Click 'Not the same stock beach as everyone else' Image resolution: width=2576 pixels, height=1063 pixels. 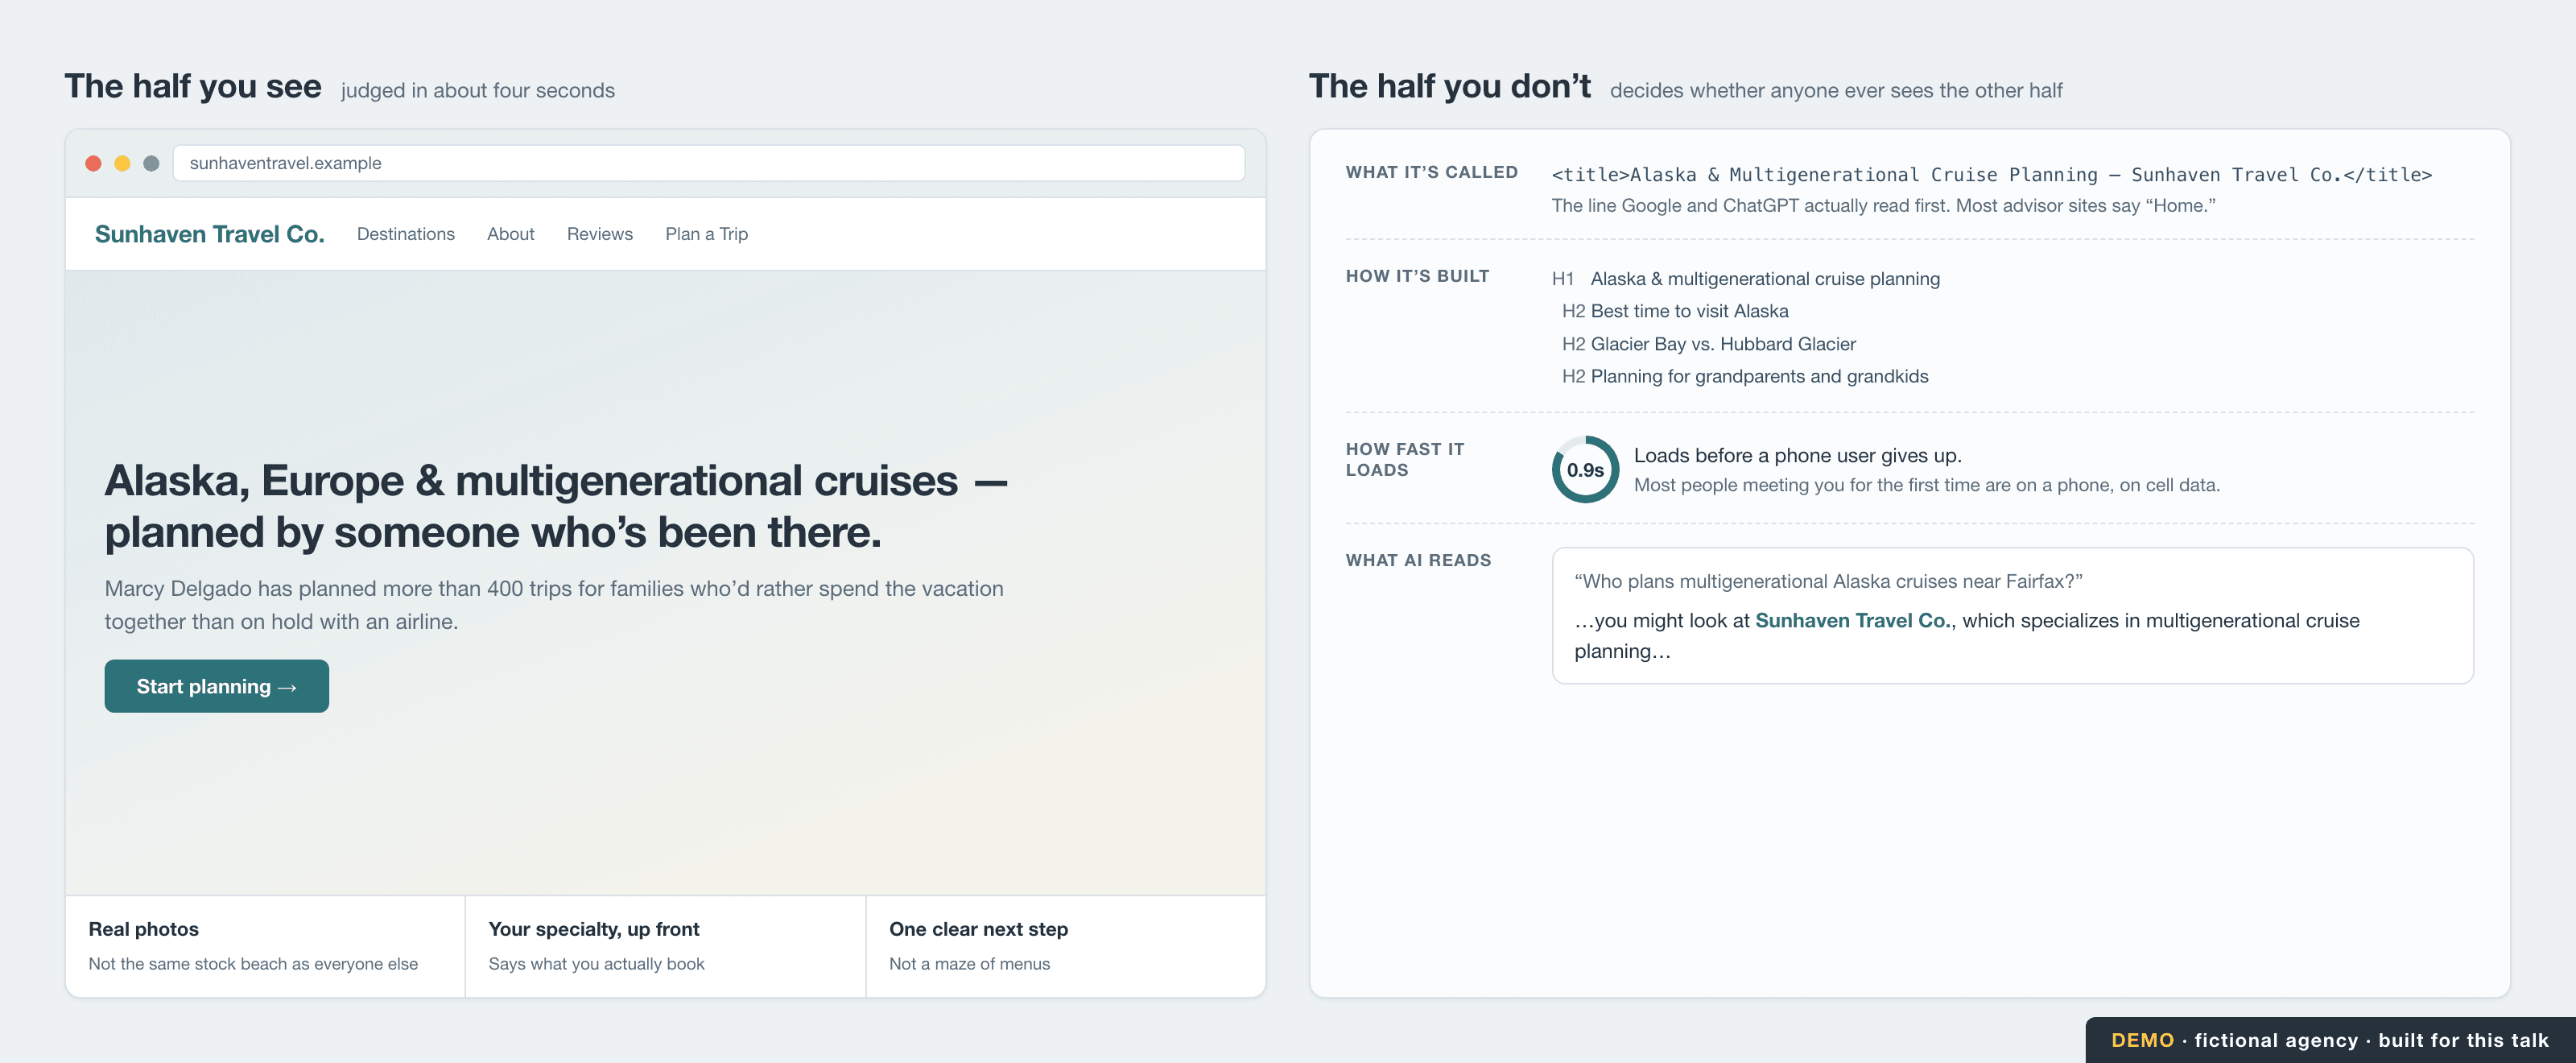[253, 964]
